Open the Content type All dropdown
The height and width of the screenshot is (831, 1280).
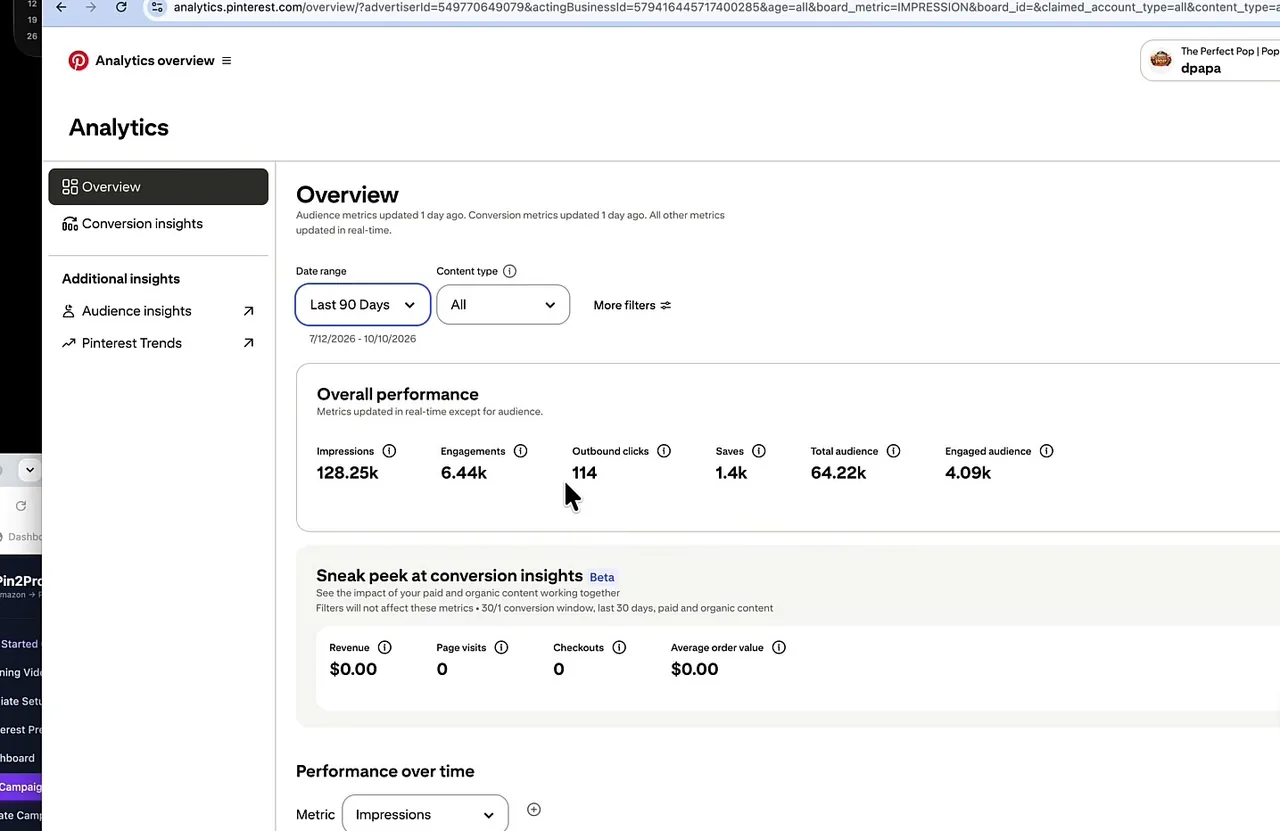pyautogui.click(x=503, y=305)
